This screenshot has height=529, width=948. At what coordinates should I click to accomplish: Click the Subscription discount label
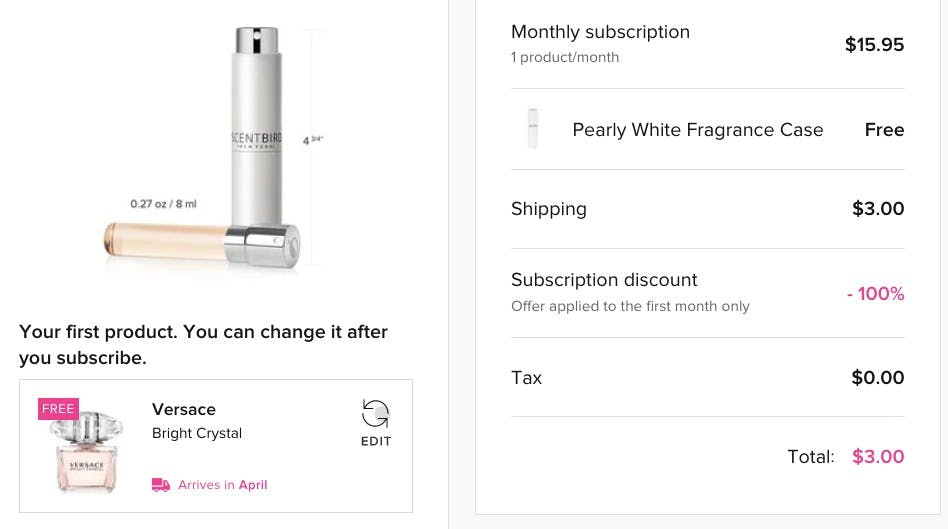pyautogui.click(x=604, y=280)
